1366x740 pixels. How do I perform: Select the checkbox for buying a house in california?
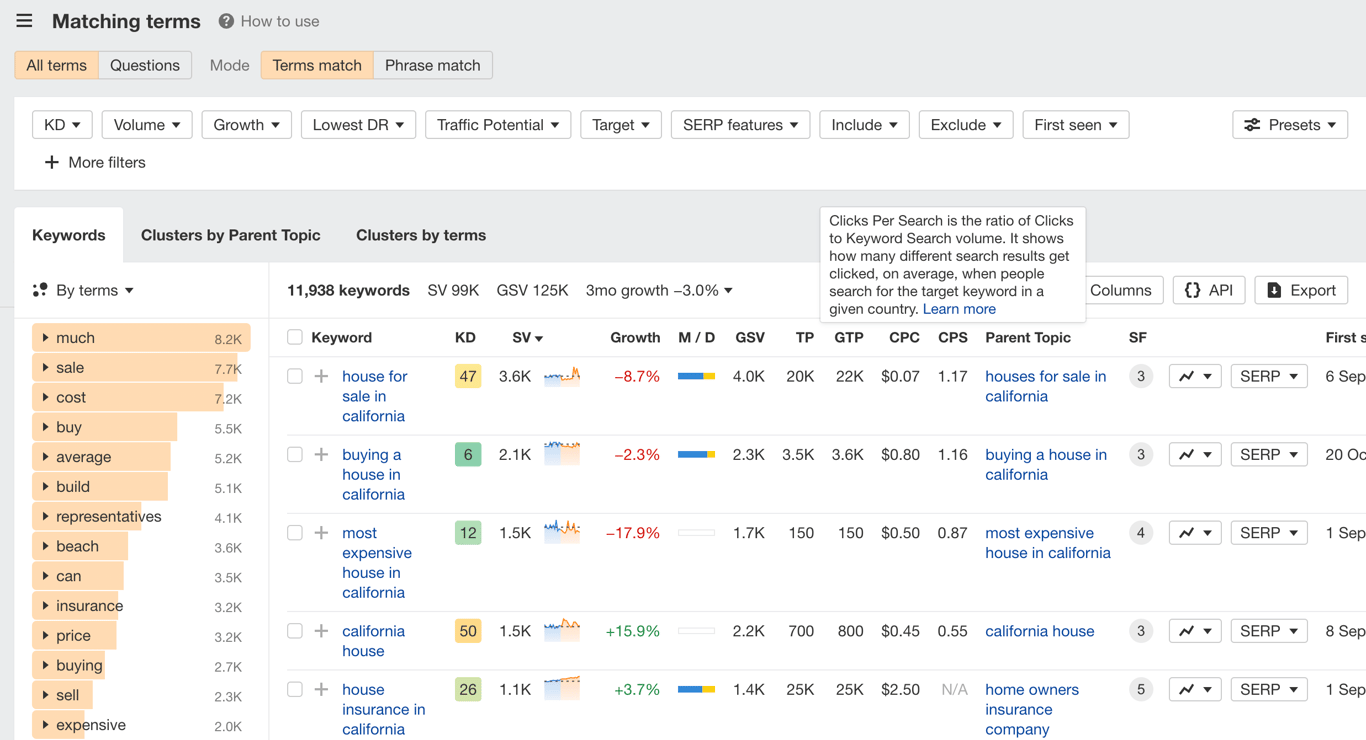[x=295, y=454]
